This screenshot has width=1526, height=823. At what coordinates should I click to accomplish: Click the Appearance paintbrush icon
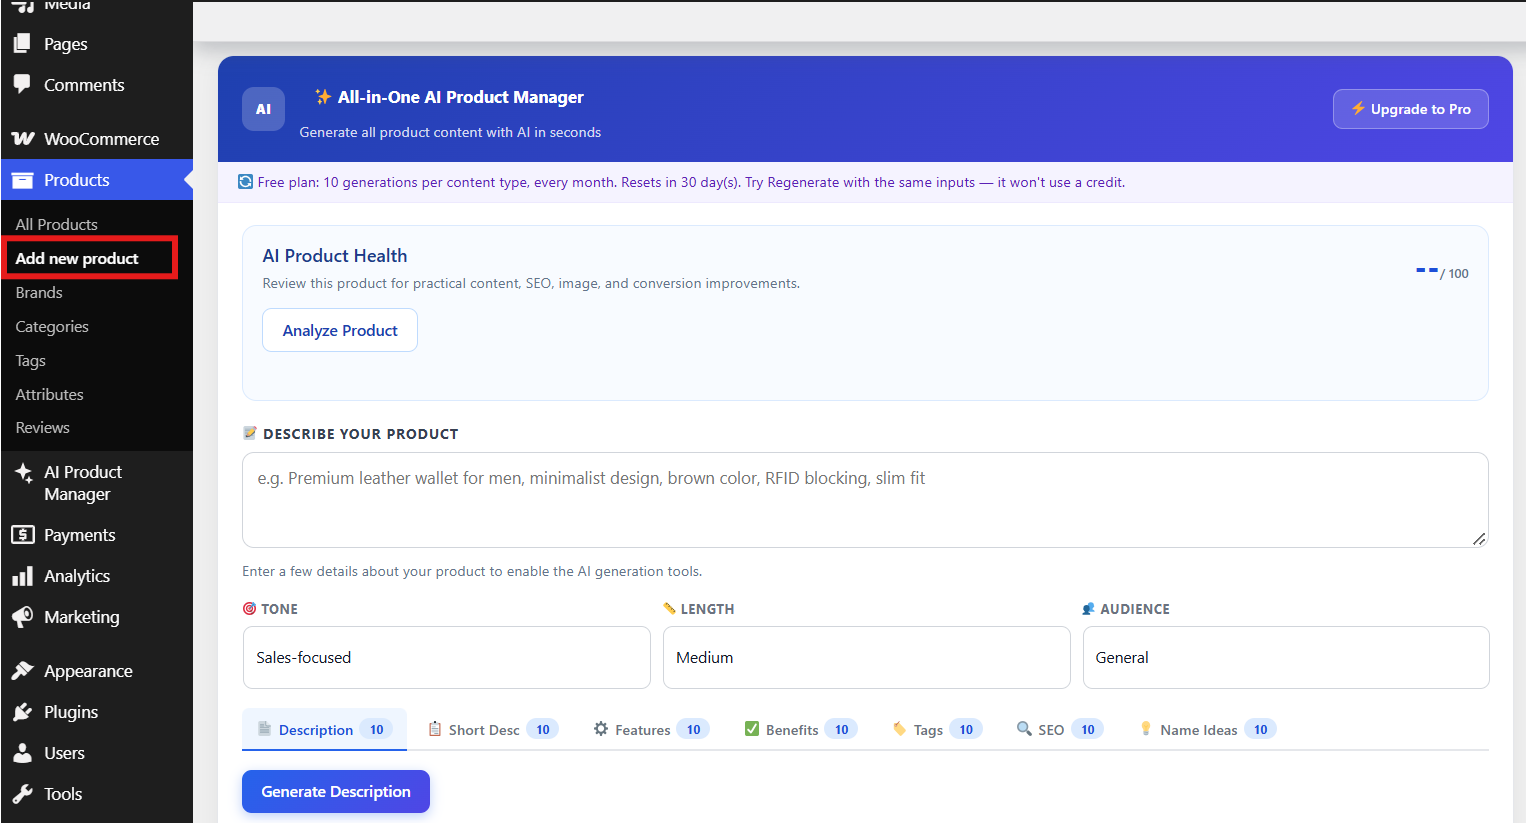[22, 671]
